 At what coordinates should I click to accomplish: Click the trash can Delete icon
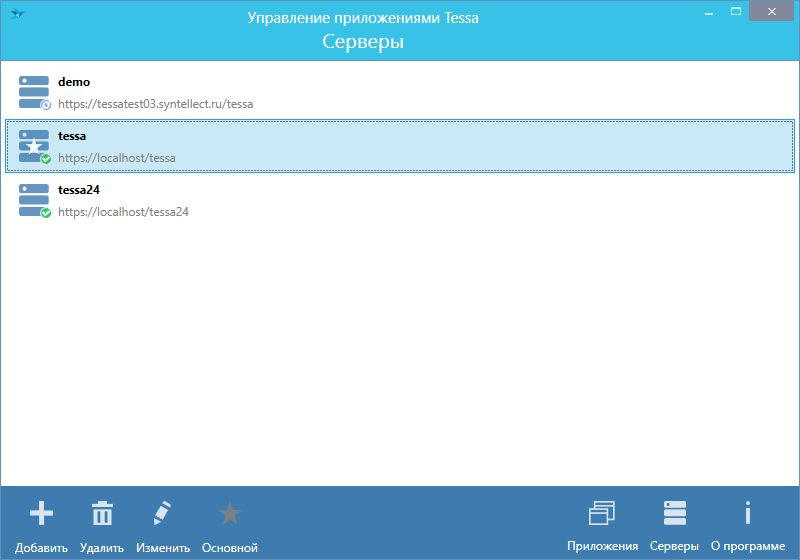click(x=102, y=513)
